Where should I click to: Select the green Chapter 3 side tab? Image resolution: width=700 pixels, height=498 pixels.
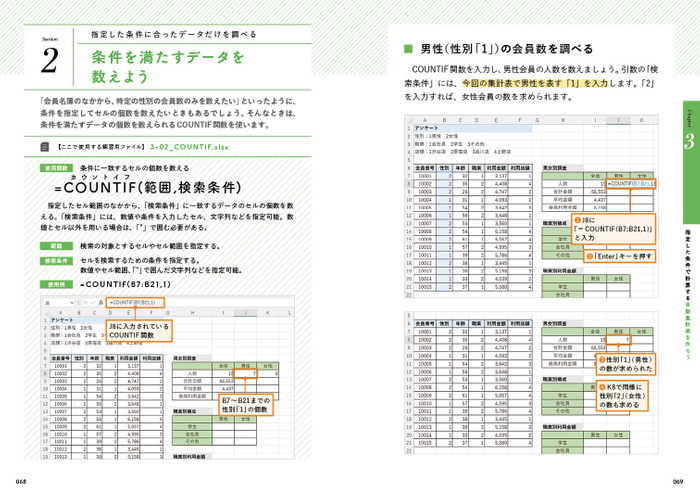pyautogui.click(x=691, y=162)
